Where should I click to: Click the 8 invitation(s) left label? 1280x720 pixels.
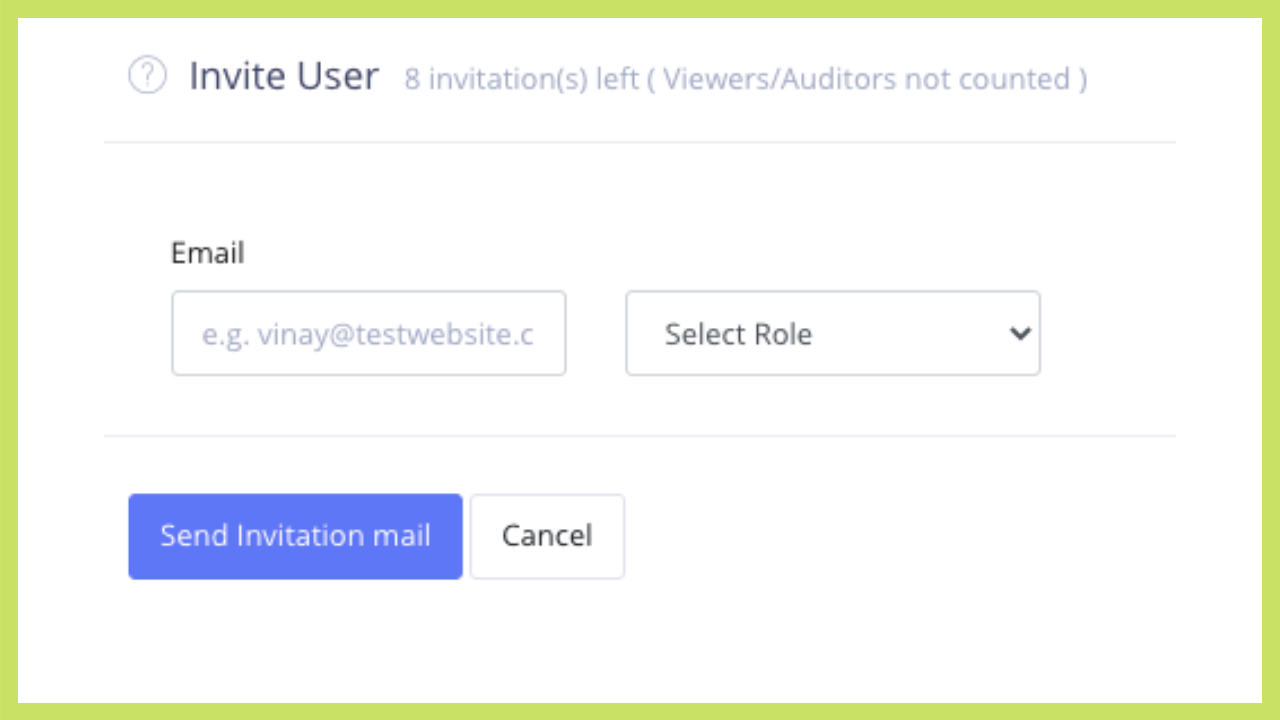[521, 79]
